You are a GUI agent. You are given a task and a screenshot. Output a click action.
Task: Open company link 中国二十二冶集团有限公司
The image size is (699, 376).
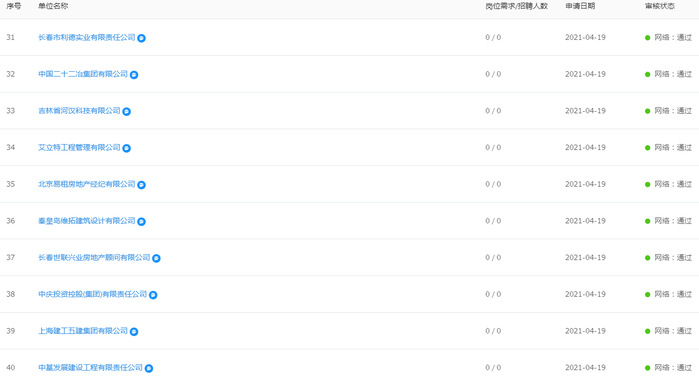83,74
